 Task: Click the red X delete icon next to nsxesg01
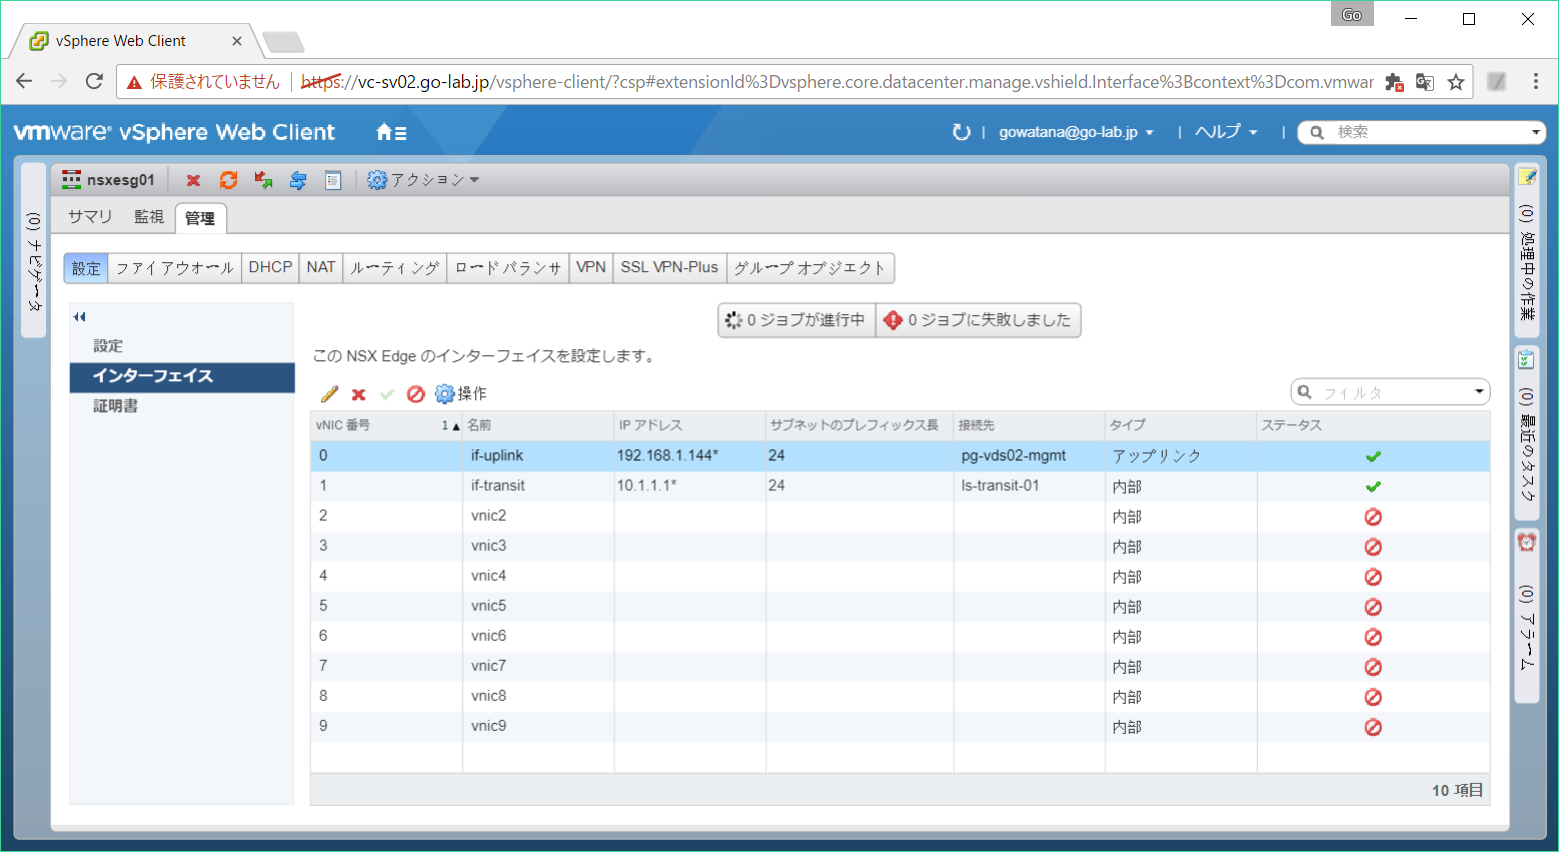(x=193, y=180)
